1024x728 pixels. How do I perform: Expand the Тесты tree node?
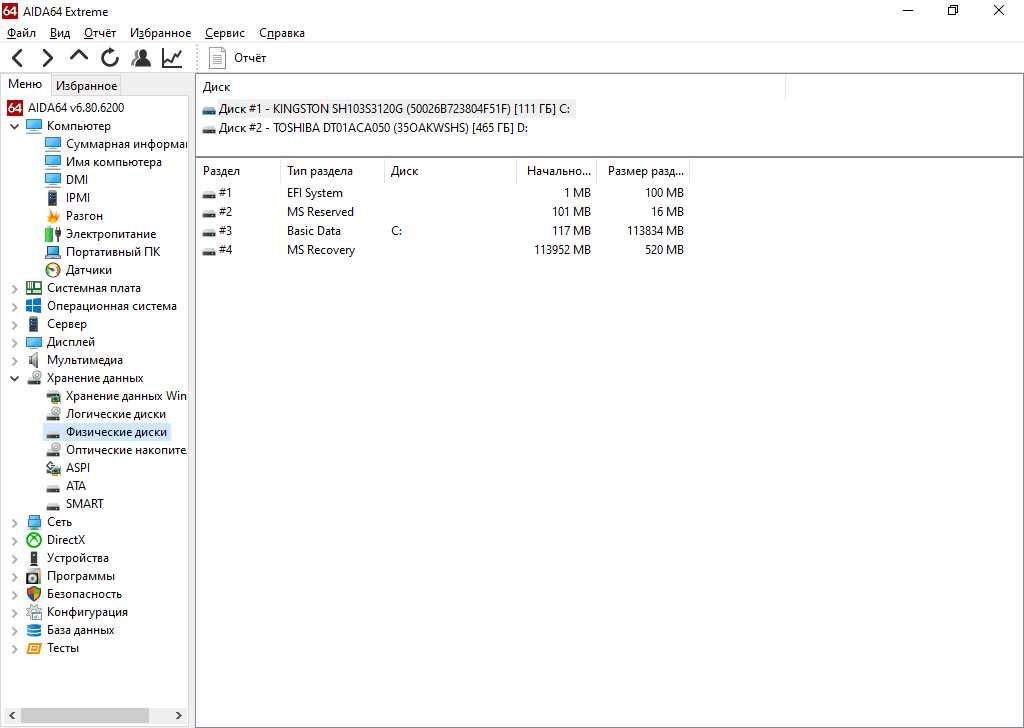pyautogui.click(x=14, y=648)
